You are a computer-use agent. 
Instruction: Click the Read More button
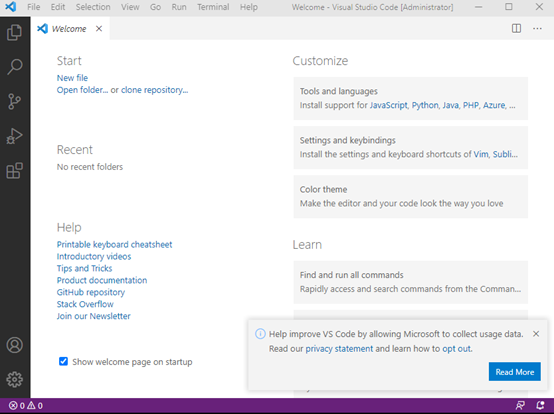click(514, 372)
